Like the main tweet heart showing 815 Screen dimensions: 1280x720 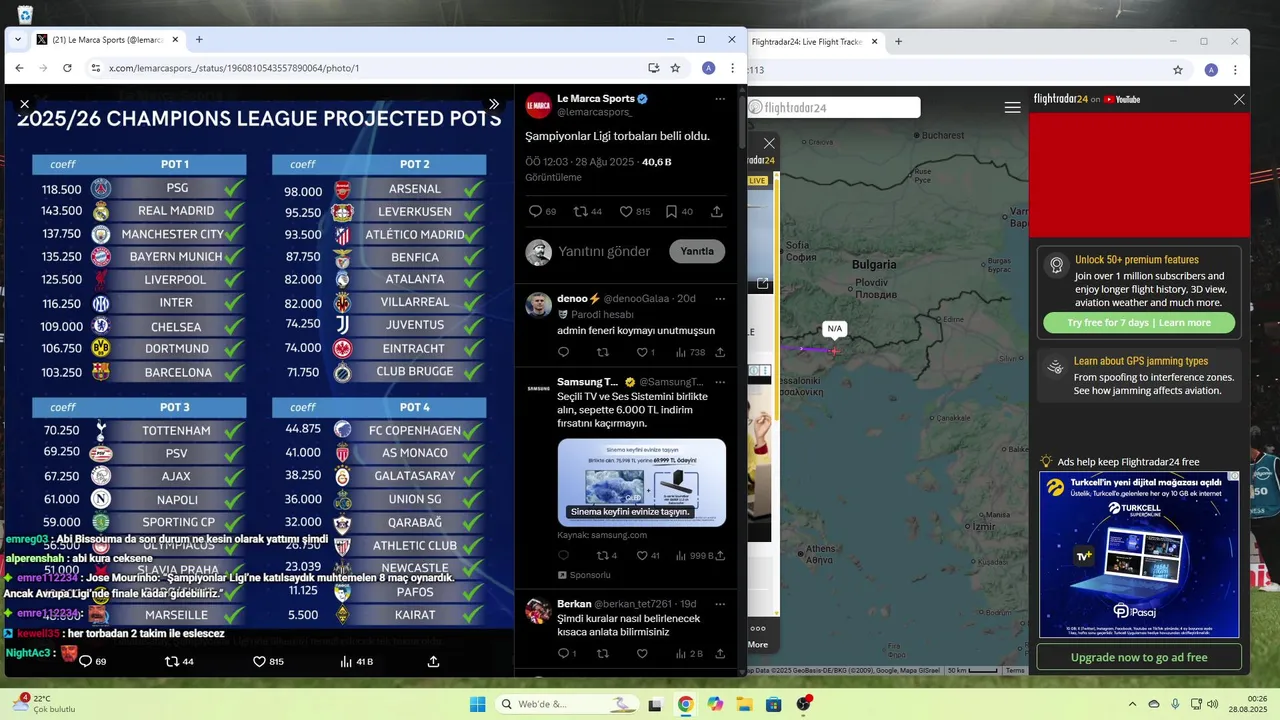(x=634, y=211)
